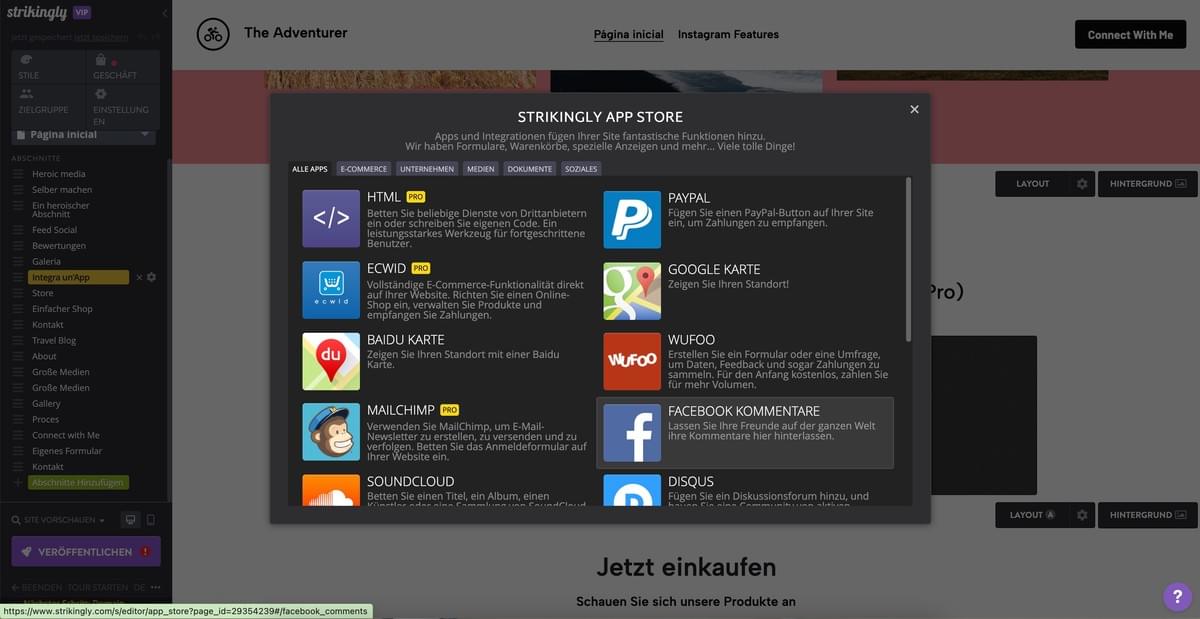Image resolution: width=1200 pixels, height=619 pixels.
Task: Switch to the Unternehmen tab
Action: coord(427,169)
